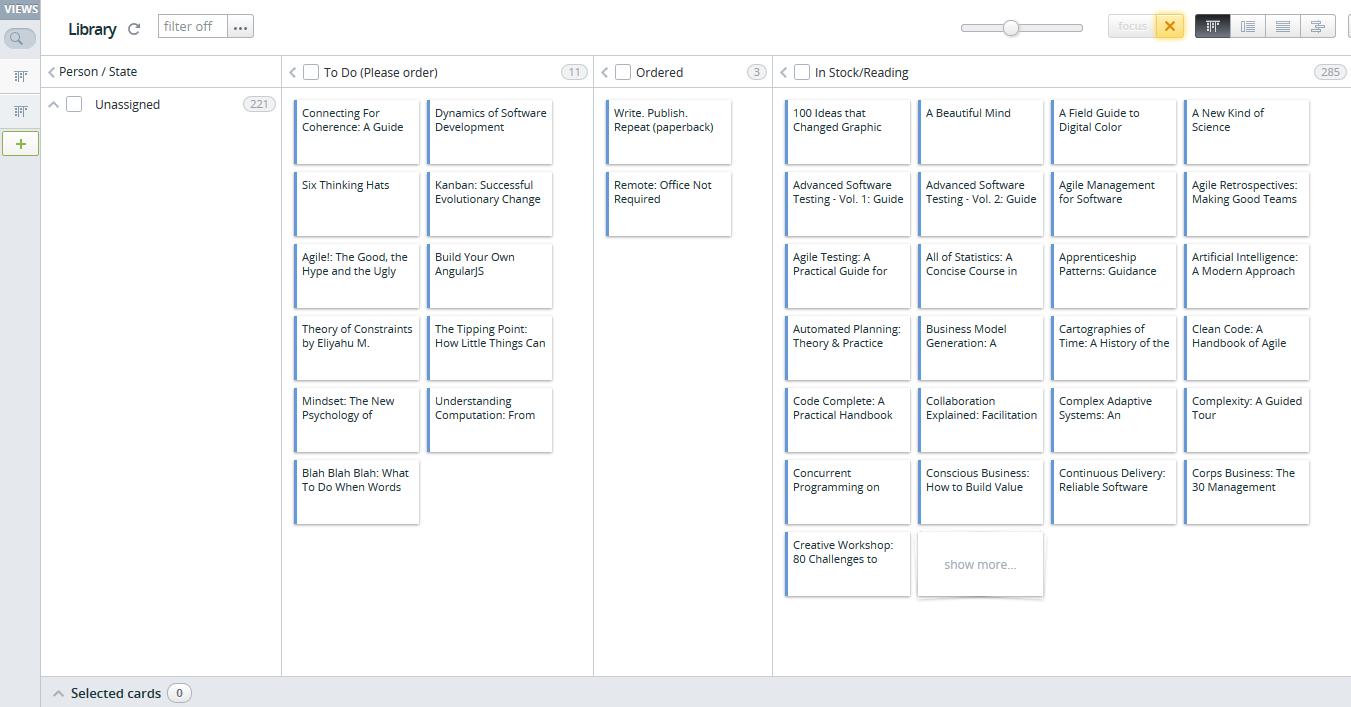Open the Artificial Intelligence: A Modern Approach card
1351x707 pixels.
coord(1247,276)
